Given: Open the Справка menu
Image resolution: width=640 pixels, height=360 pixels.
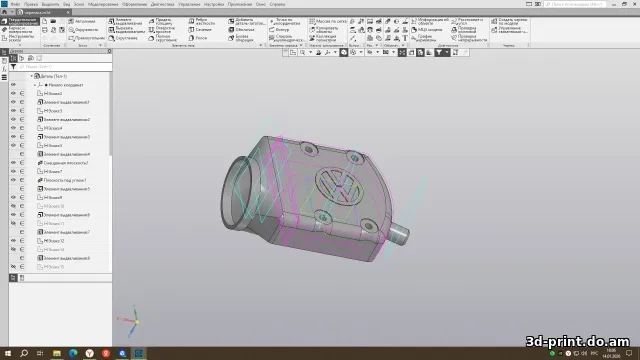Looking at the screenshot, I should 277,4.
